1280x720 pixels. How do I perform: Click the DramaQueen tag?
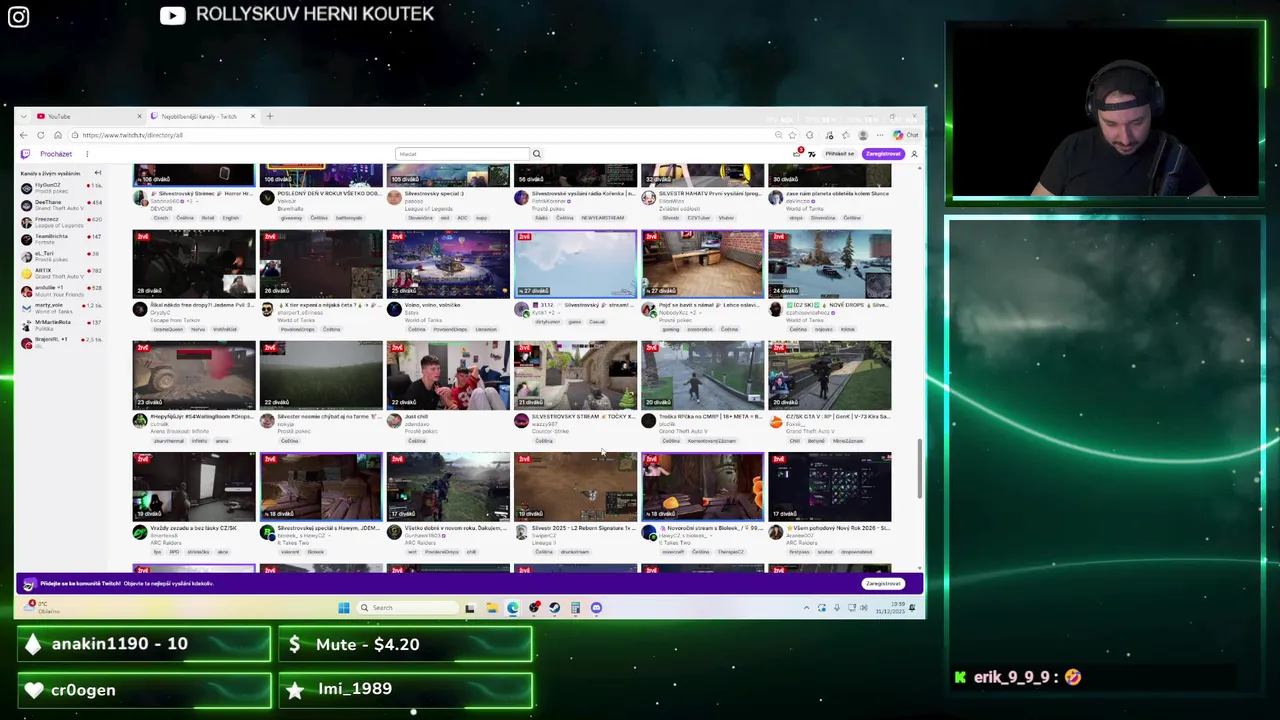pos(166,329)
